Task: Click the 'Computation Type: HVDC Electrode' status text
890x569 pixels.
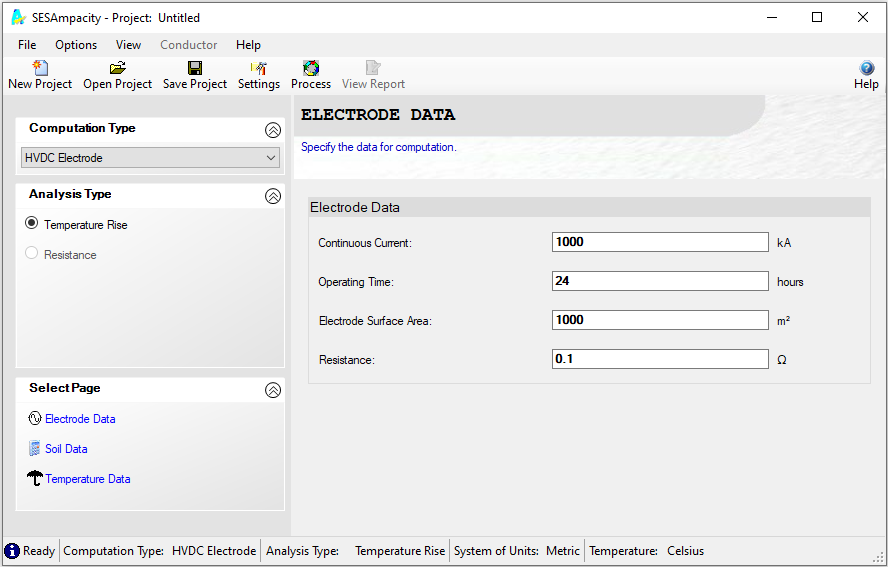Action: point(159,551)
